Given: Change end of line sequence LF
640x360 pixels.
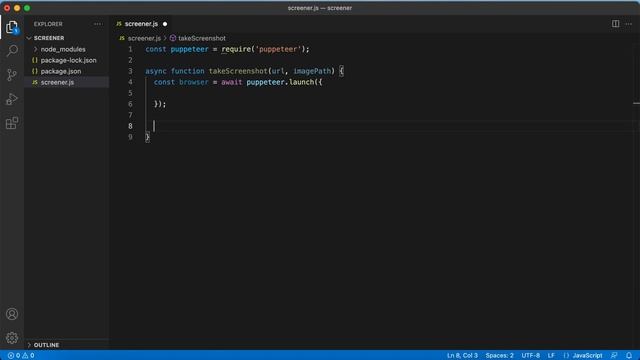Looking at the screenshot, I should (x=551, y=356).
